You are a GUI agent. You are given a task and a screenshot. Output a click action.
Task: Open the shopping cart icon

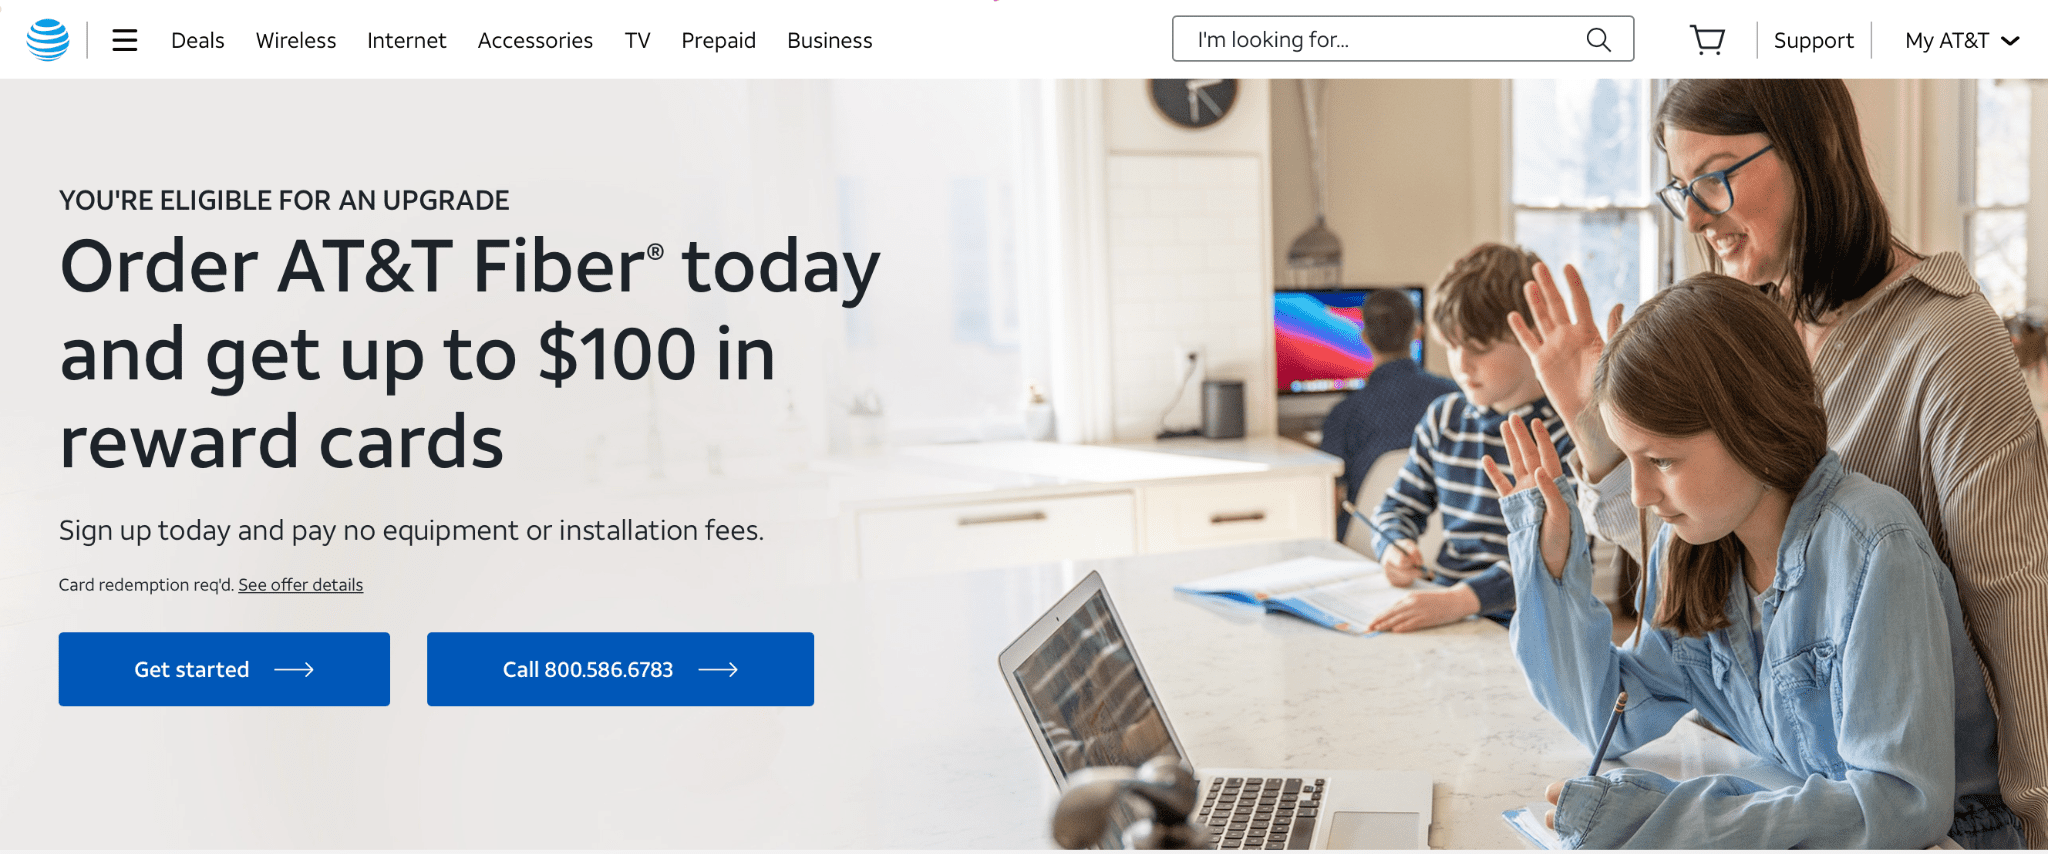pyautogui.click(x=1708, y=40)
